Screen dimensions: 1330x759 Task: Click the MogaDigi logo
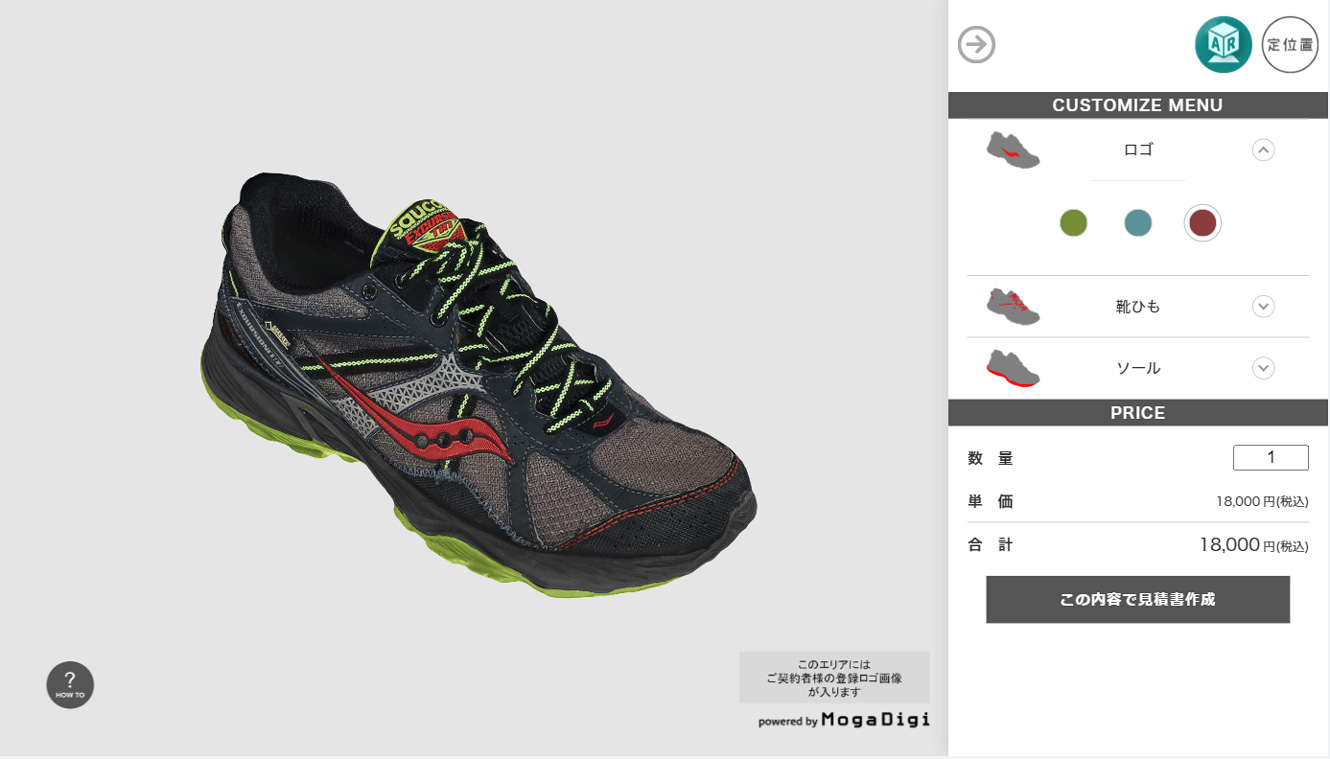(x=875, y=720)
